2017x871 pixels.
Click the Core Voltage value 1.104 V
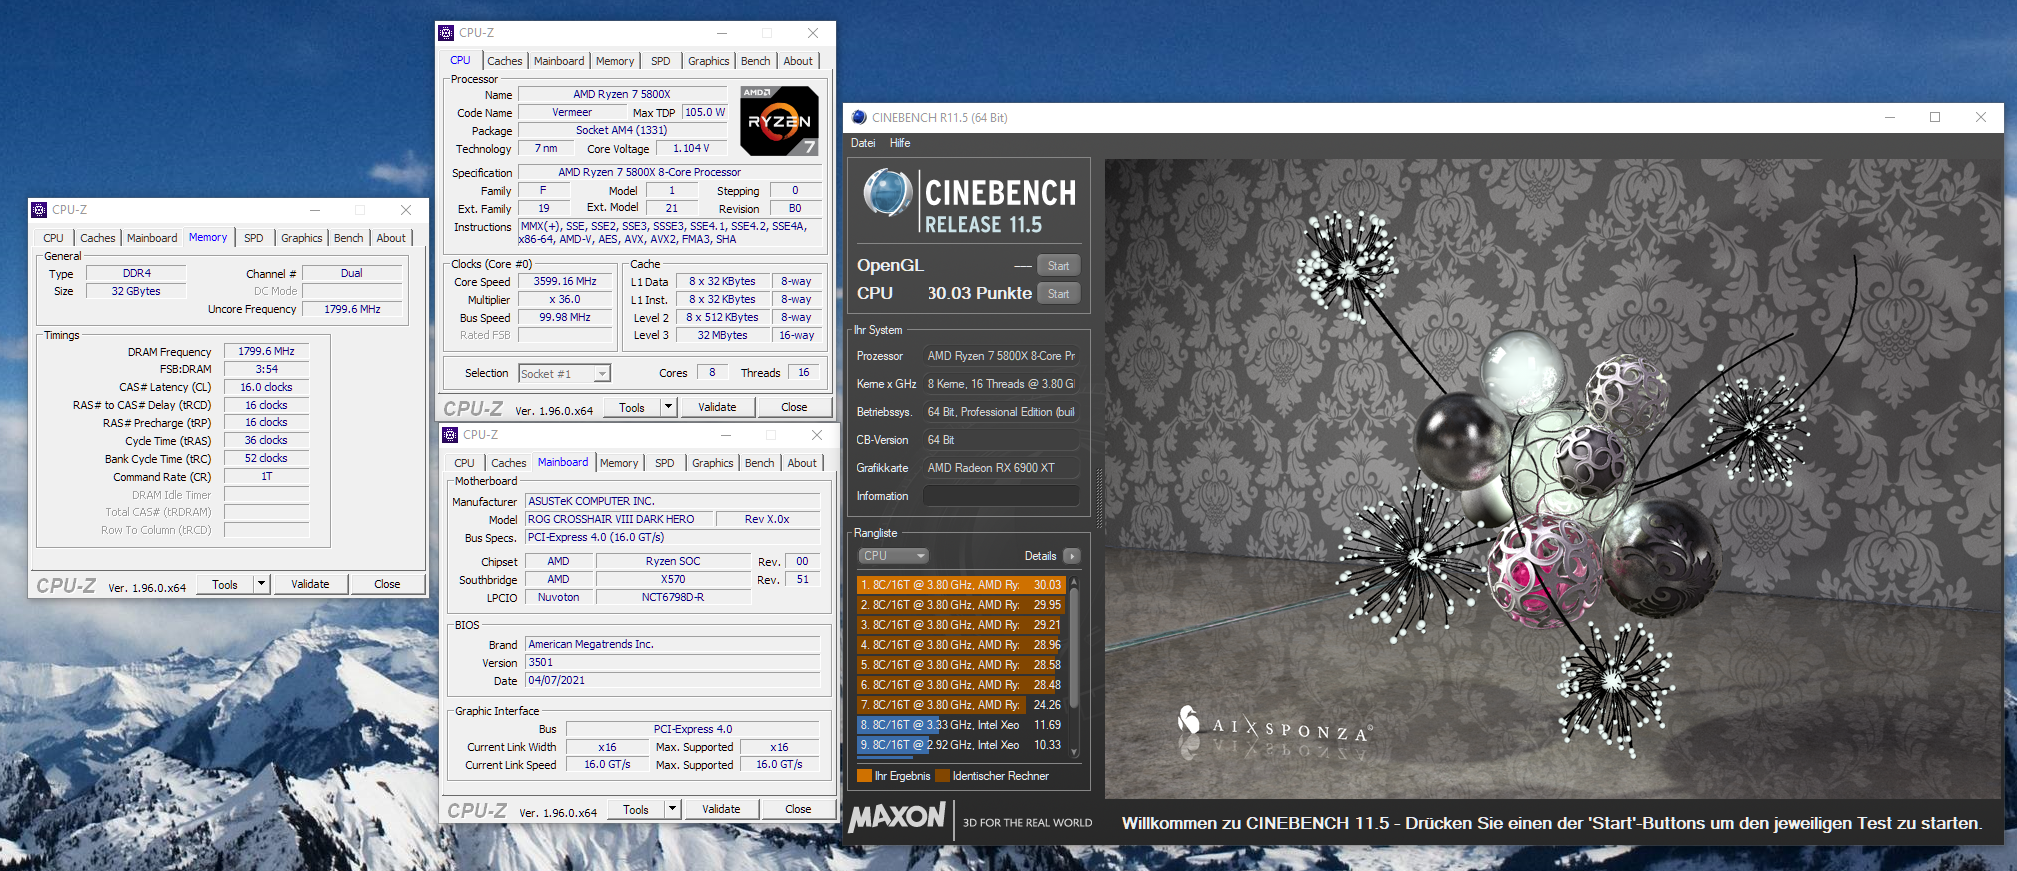691,148
